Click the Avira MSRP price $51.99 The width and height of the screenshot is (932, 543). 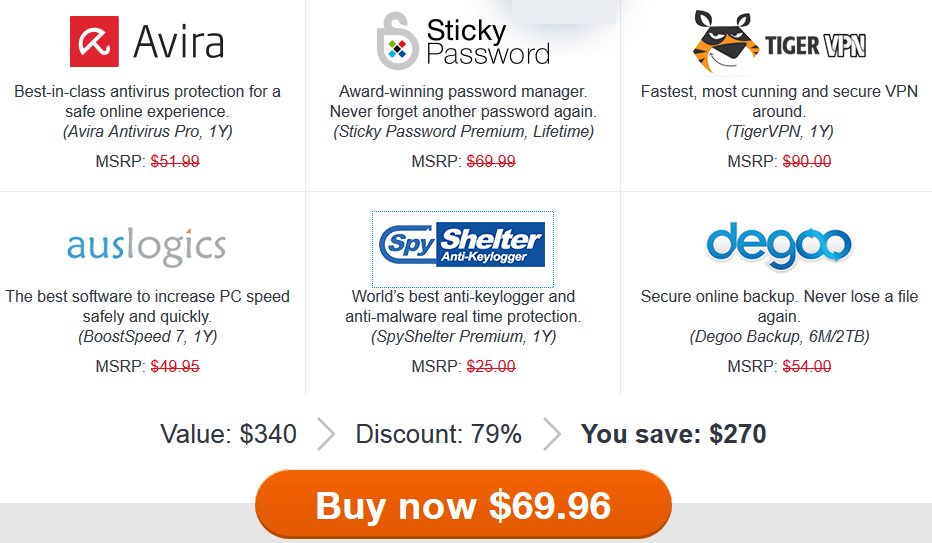pos(175,161)
